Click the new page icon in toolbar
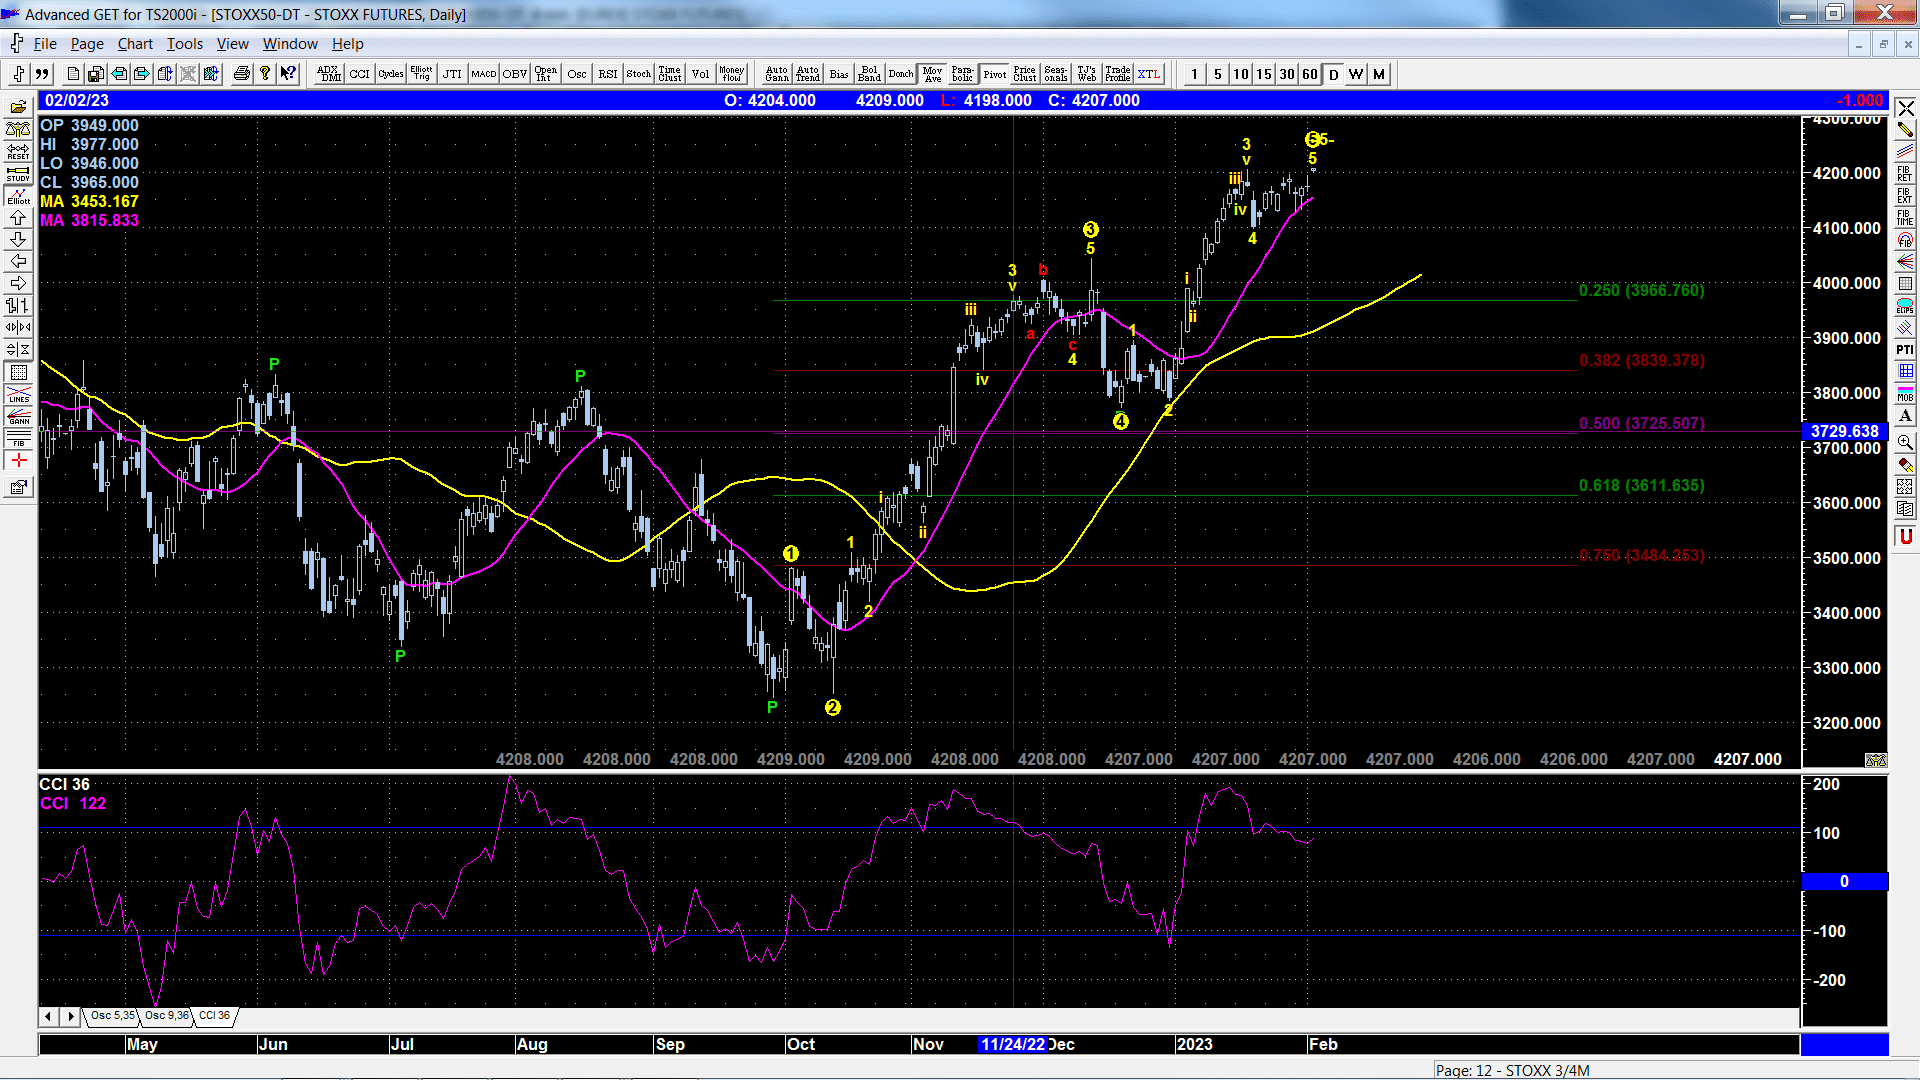Image resolution: width=1920 pixels, height=1080 pixels. [x=73, y=74]
